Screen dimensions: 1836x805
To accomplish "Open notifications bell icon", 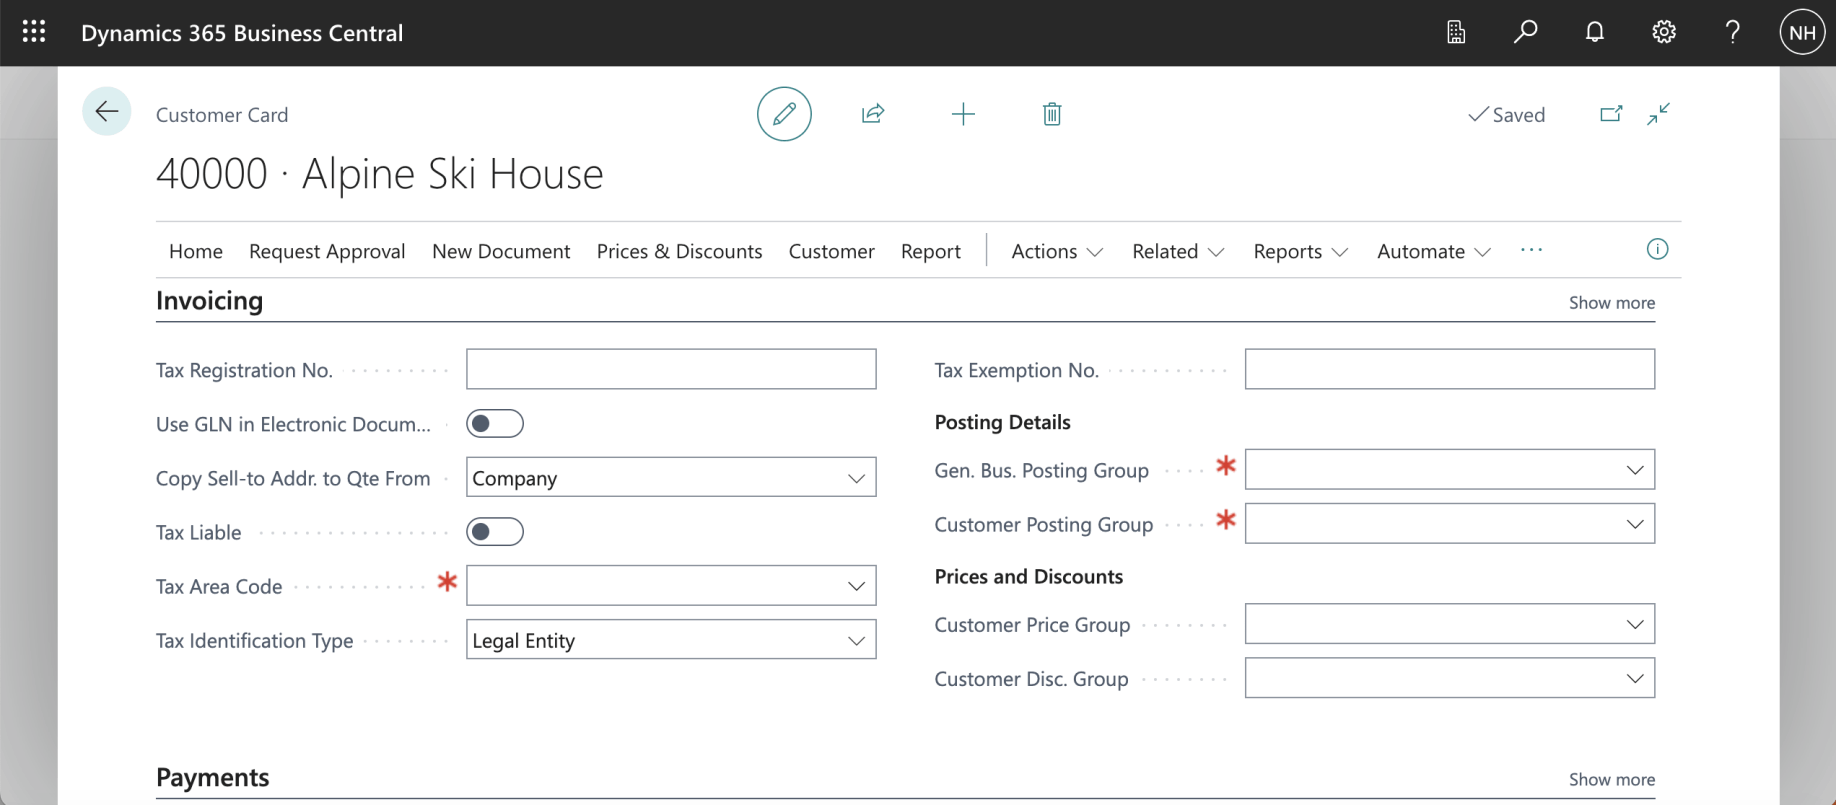I will click(x=1594, y=32).
